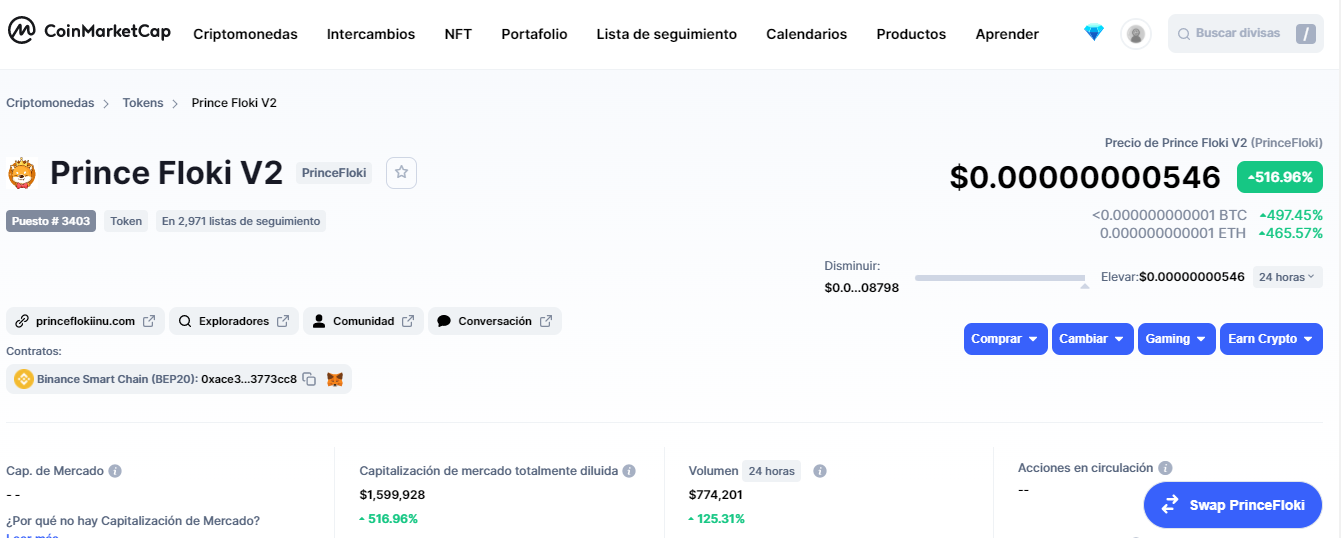Screen dimensions: 1341x538
Task: Click info icon next to Volumen 24 horas
Action: (819, 471)
